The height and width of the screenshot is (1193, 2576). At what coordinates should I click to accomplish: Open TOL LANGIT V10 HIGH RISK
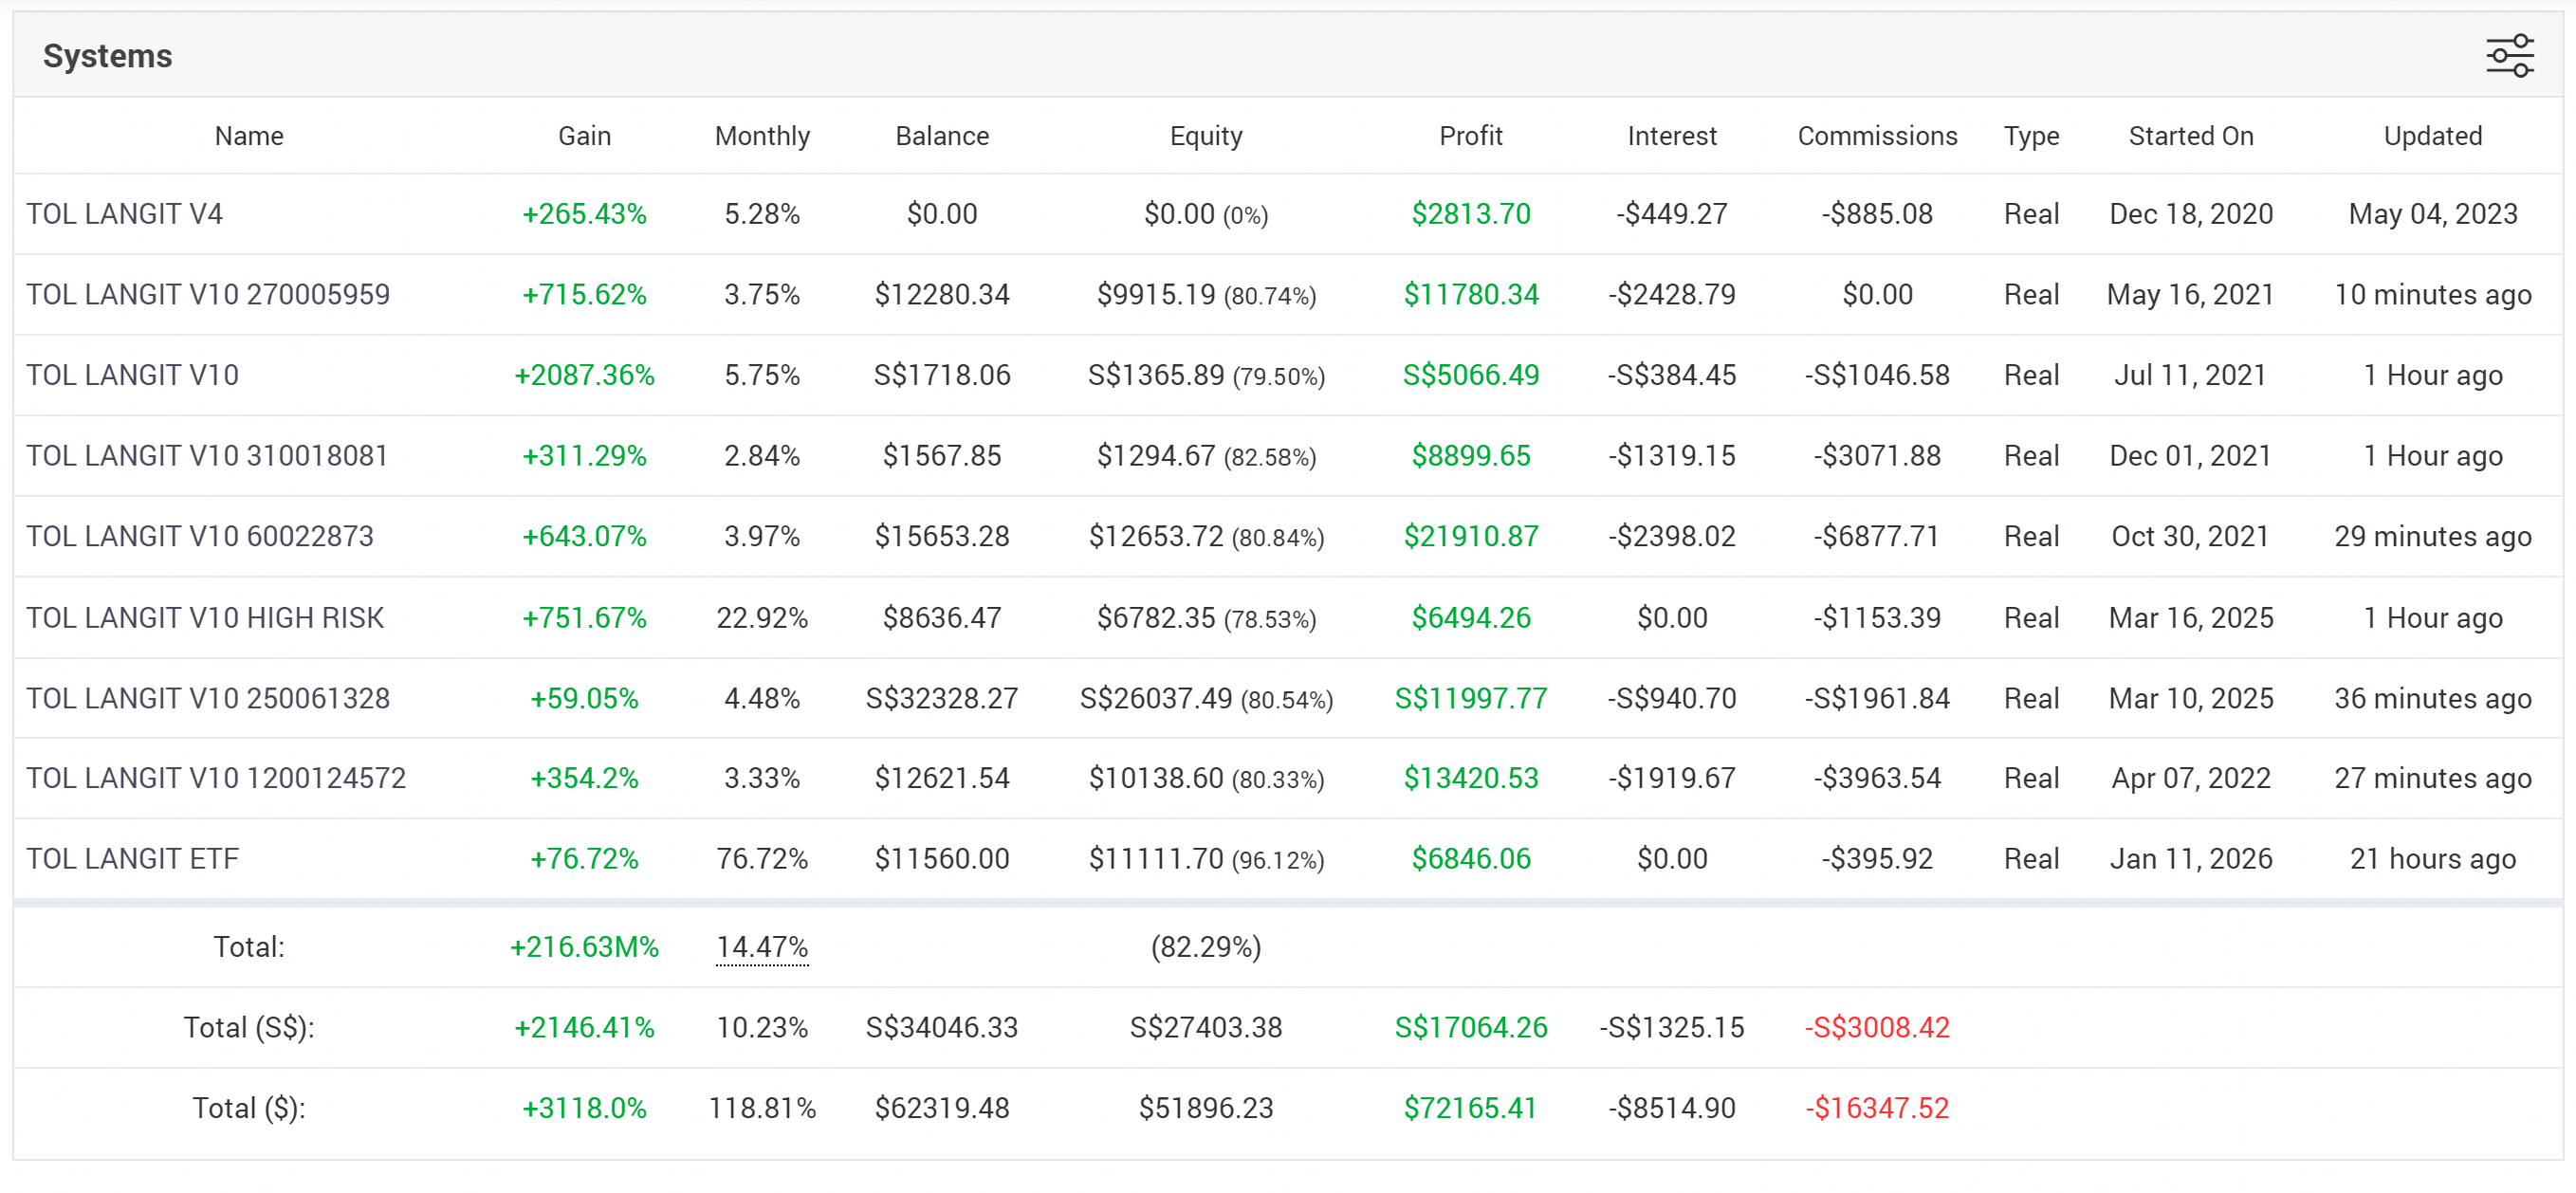coord(204,618)
